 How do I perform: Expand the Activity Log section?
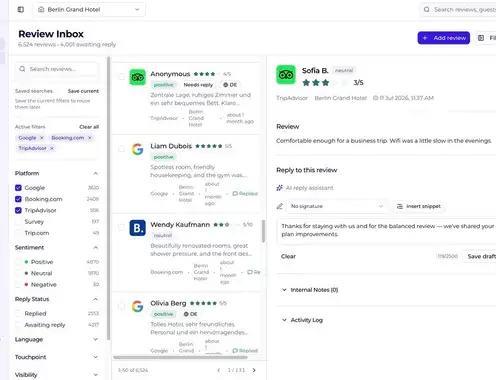point(302,320)
